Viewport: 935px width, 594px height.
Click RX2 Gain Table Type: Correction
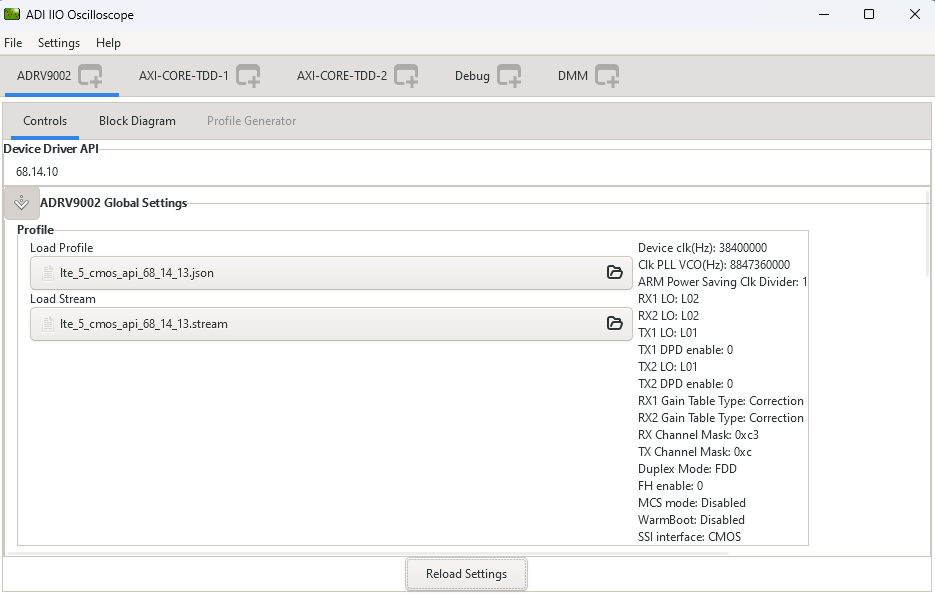pyautogui.click(x=720, y=417)
